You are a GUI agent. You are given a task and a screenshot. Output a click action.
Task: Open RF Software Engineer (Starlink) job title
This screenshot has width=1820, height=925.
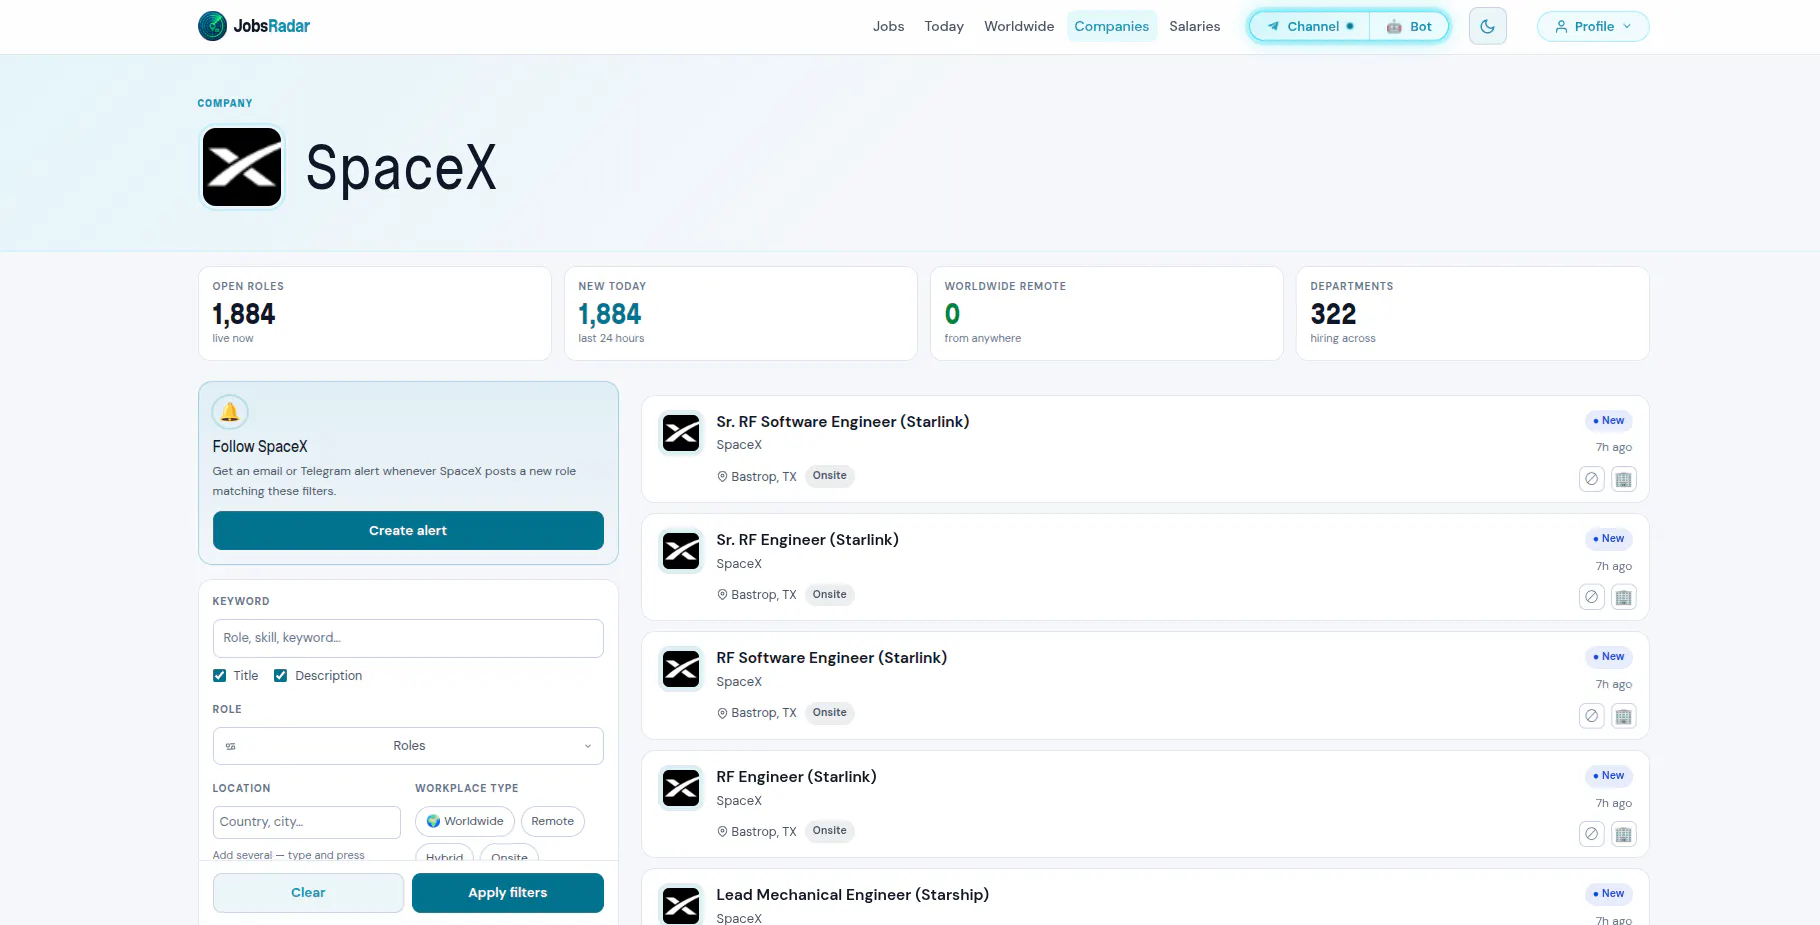[x=831, y=657]
